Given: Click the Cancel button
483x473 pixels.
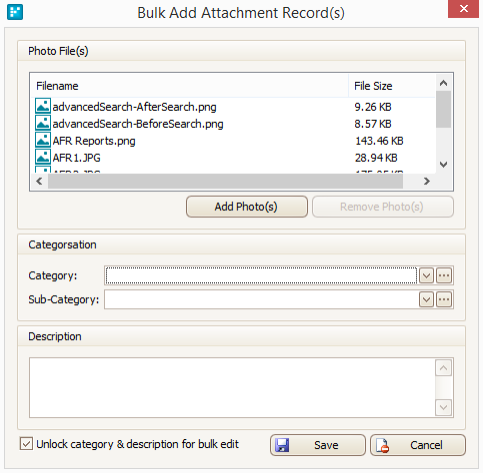Looking at the screenshot, I should coord(418,445).
